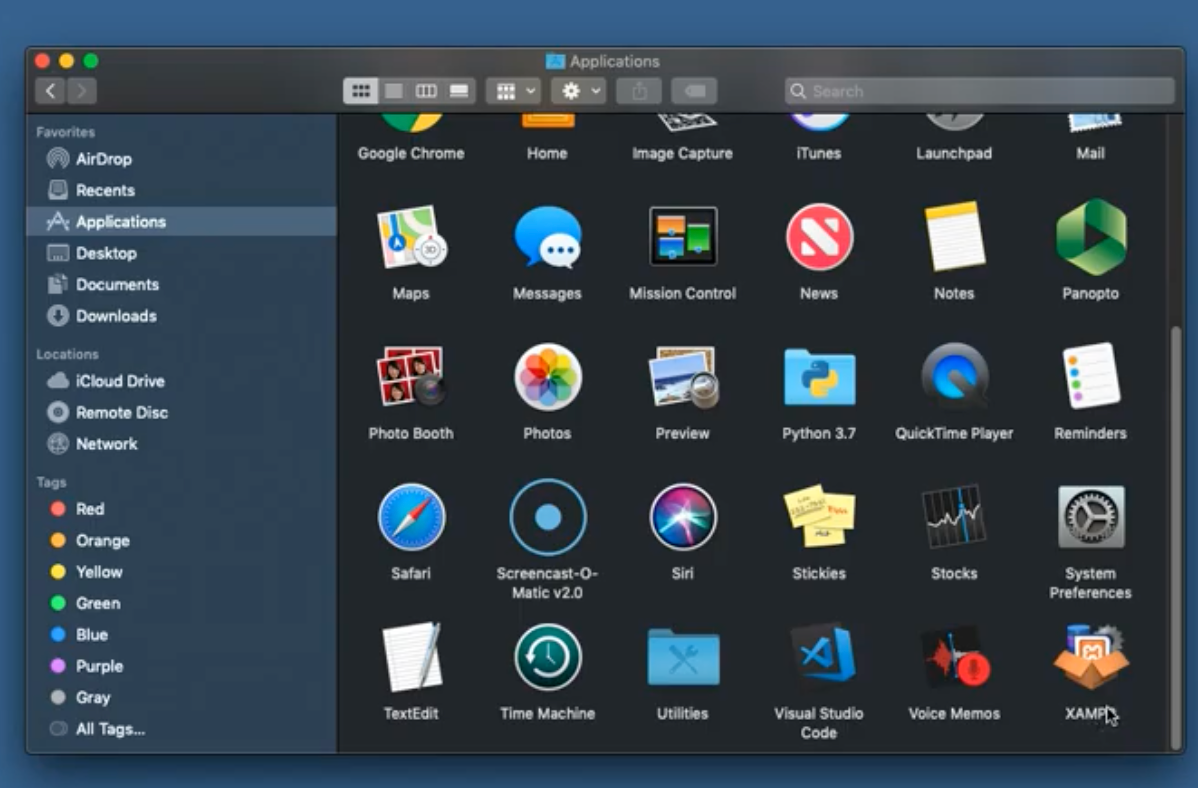Go to Desktop in the sidebar
1198x788 pixels.
pyautogui.click(x=182, y=253)
